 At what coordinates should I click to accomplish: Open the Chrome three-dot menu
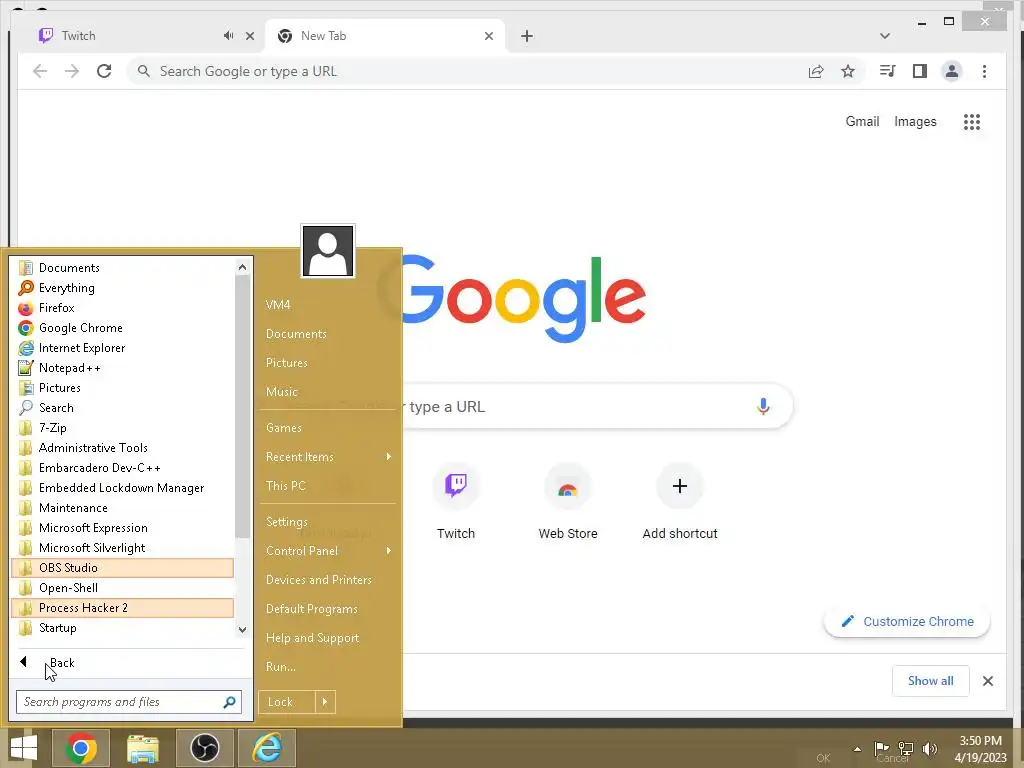(x=984, y=71)
